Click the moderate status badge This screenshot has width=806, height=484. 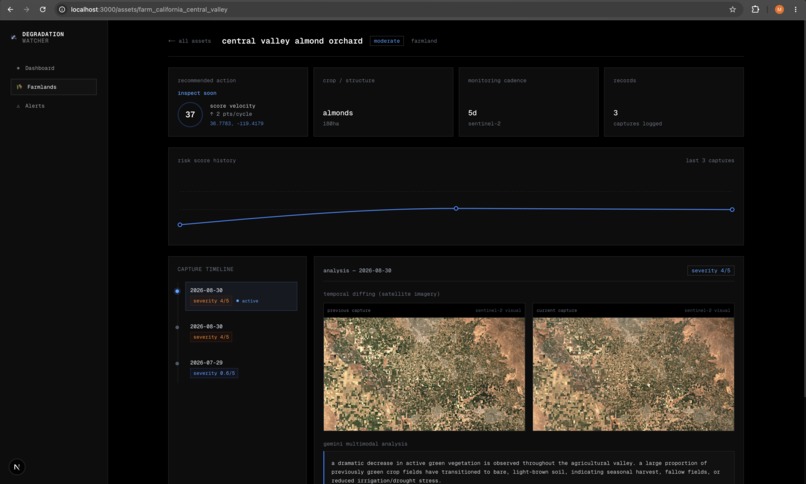[x=387, y=41]
